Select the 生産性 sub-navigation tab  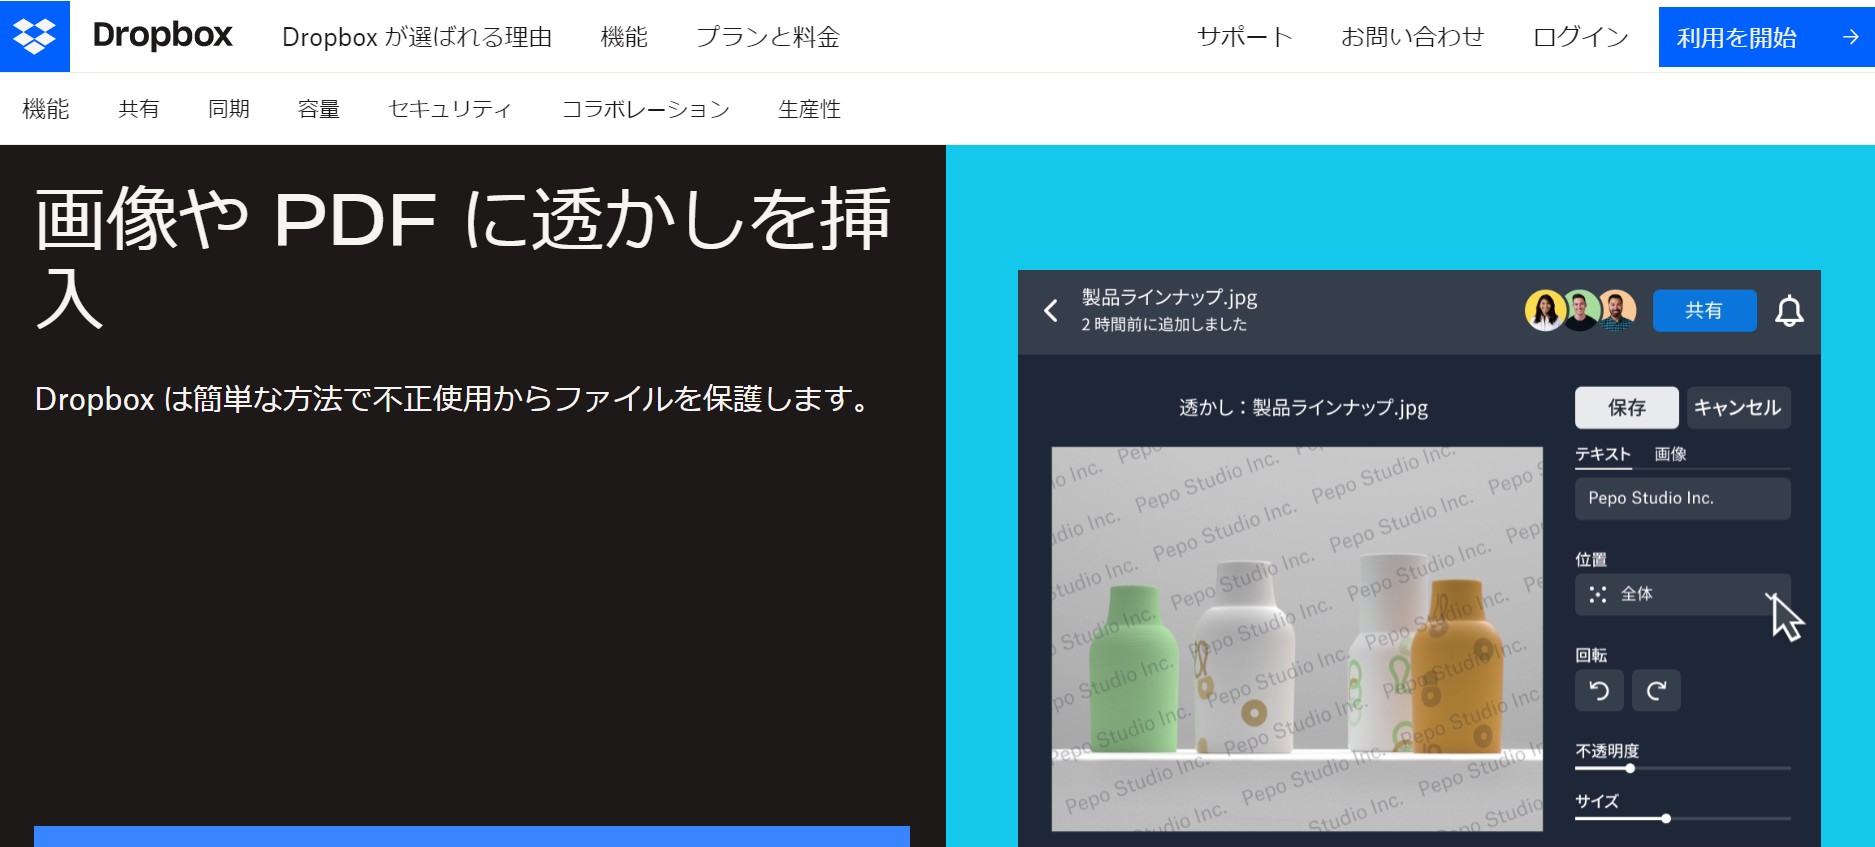(809, 109)
